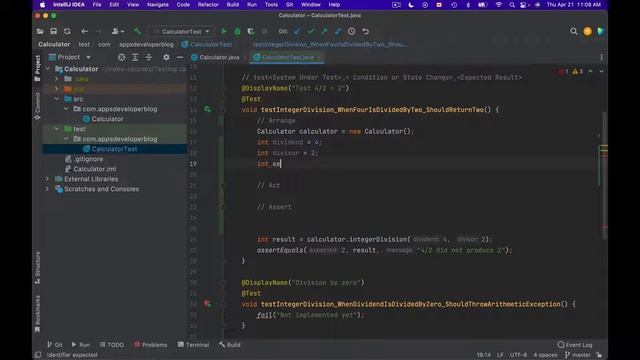Viewport: 640px width, 360px height.
Task: Hide the Project panel with minus icon
Action: [180, 57]
